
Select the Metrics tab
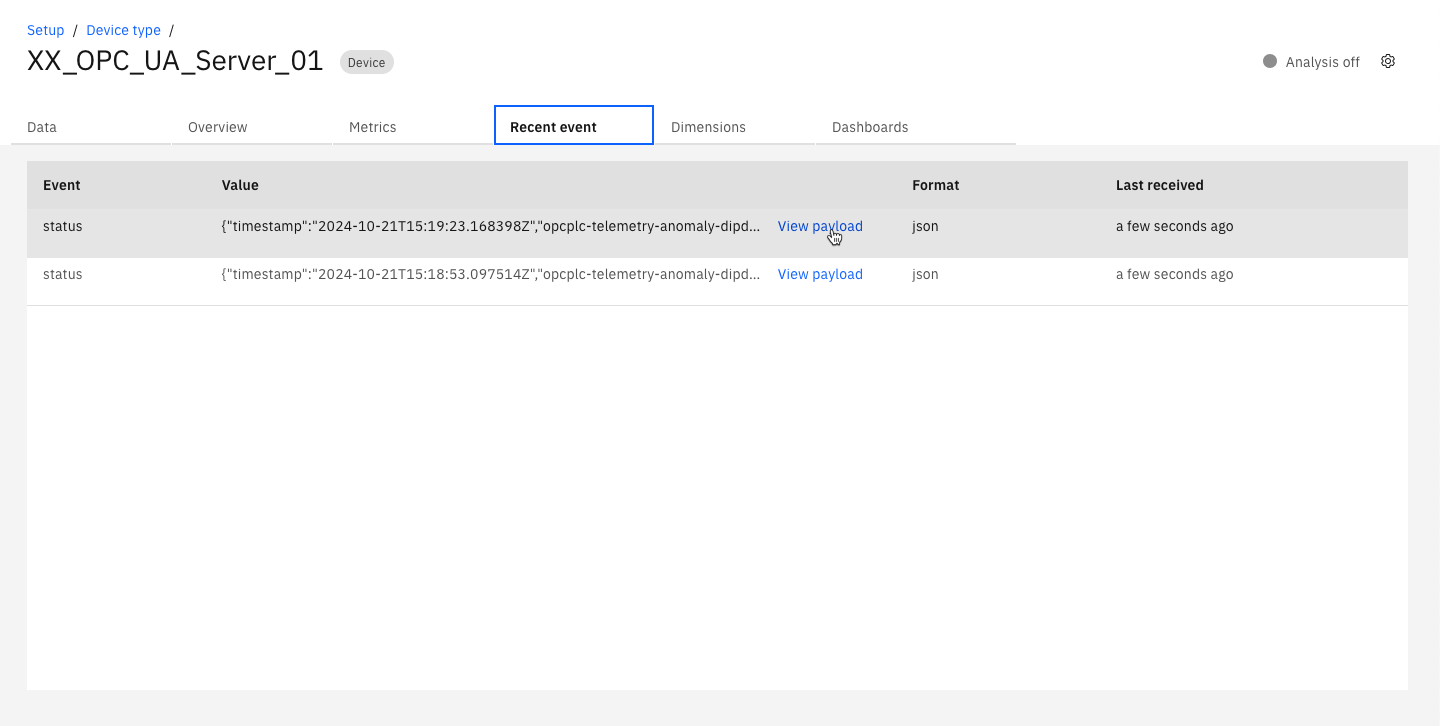pyautogui.click(x=413, y=126)
